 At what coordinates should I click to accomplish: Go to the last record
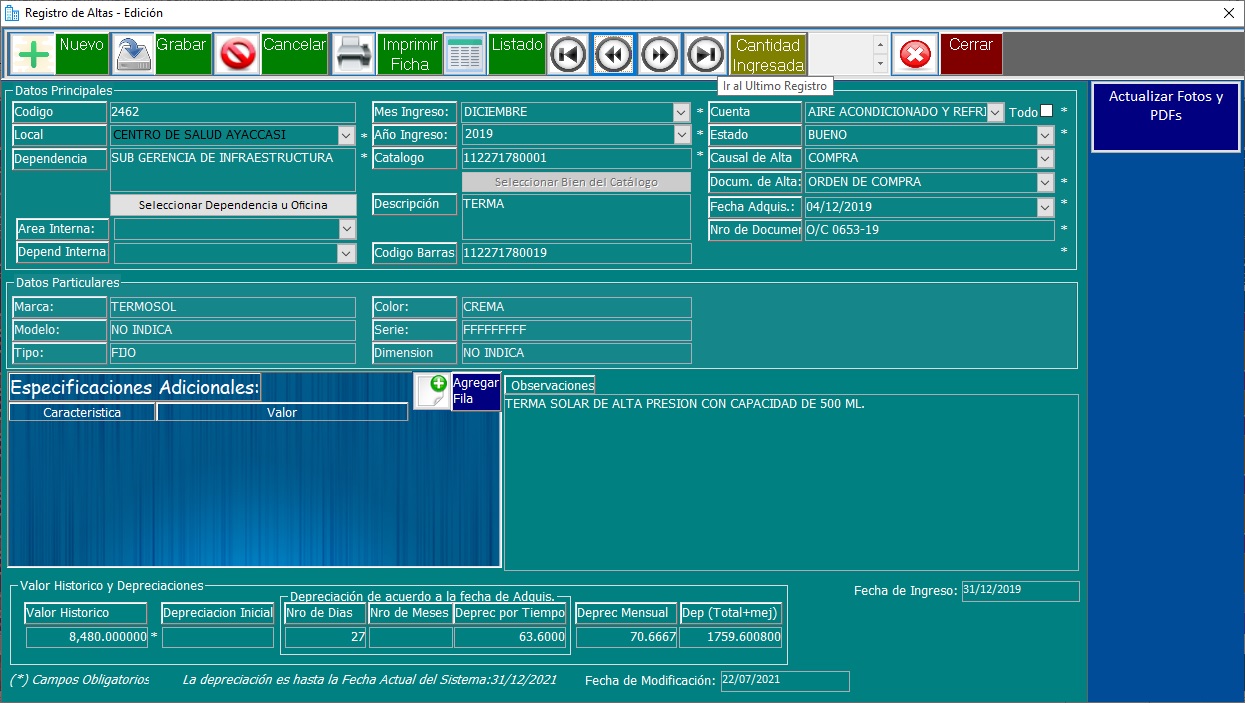(x=705, y=53)
